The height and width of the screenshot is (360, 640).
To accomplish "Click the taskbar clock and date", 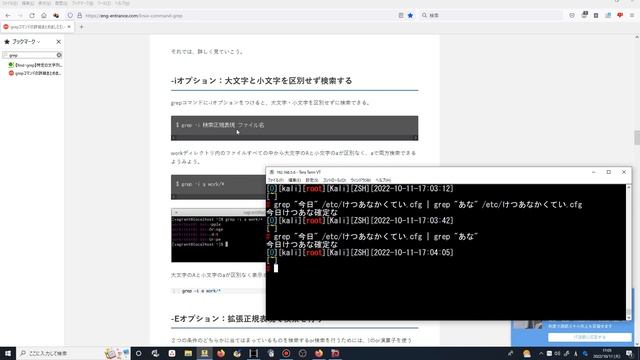I will point(607,353).
